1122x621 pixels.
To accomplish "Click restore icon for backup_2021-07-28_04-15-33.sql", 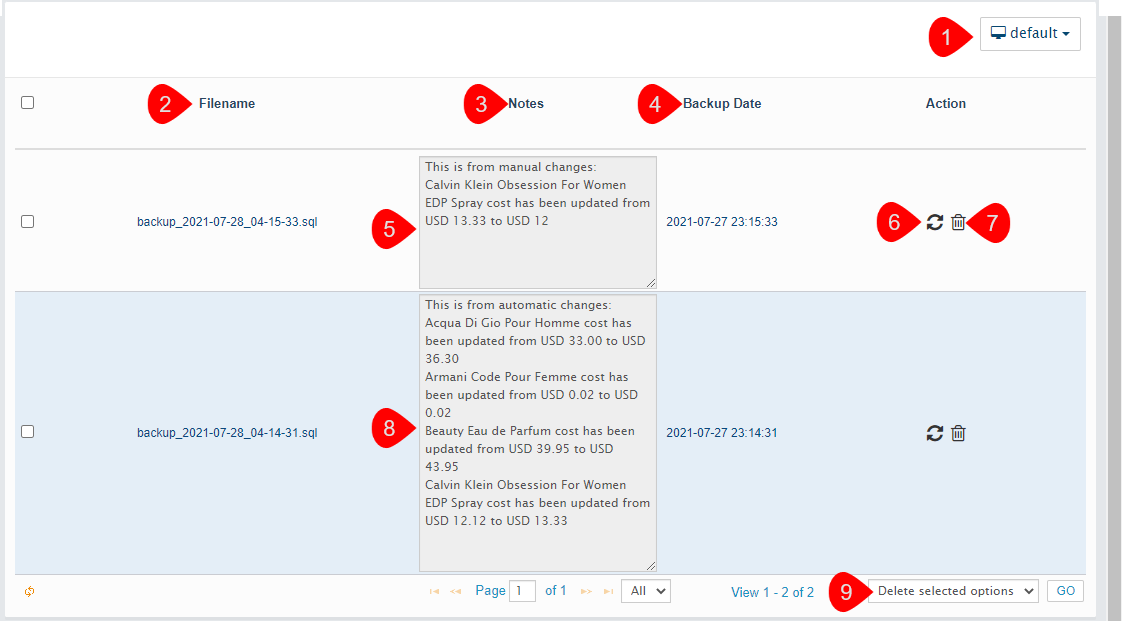I will [x=934, y=222].
